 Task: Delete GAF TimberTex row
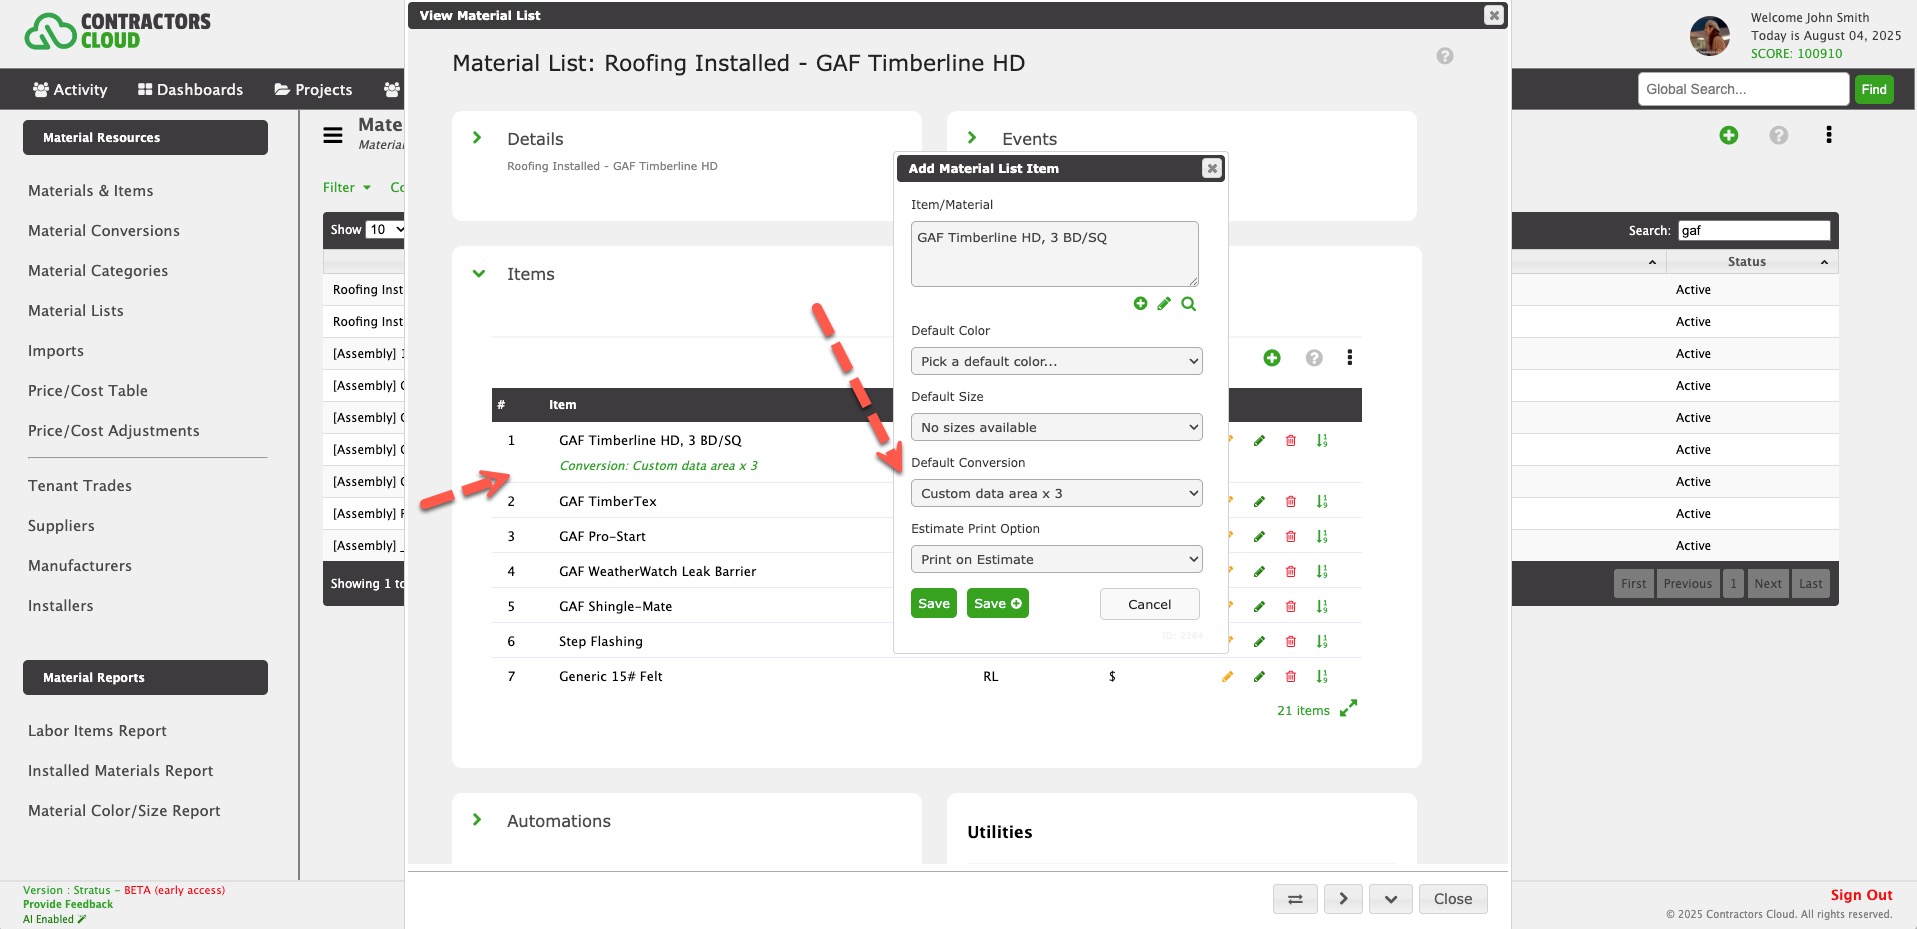point(1291,502)
